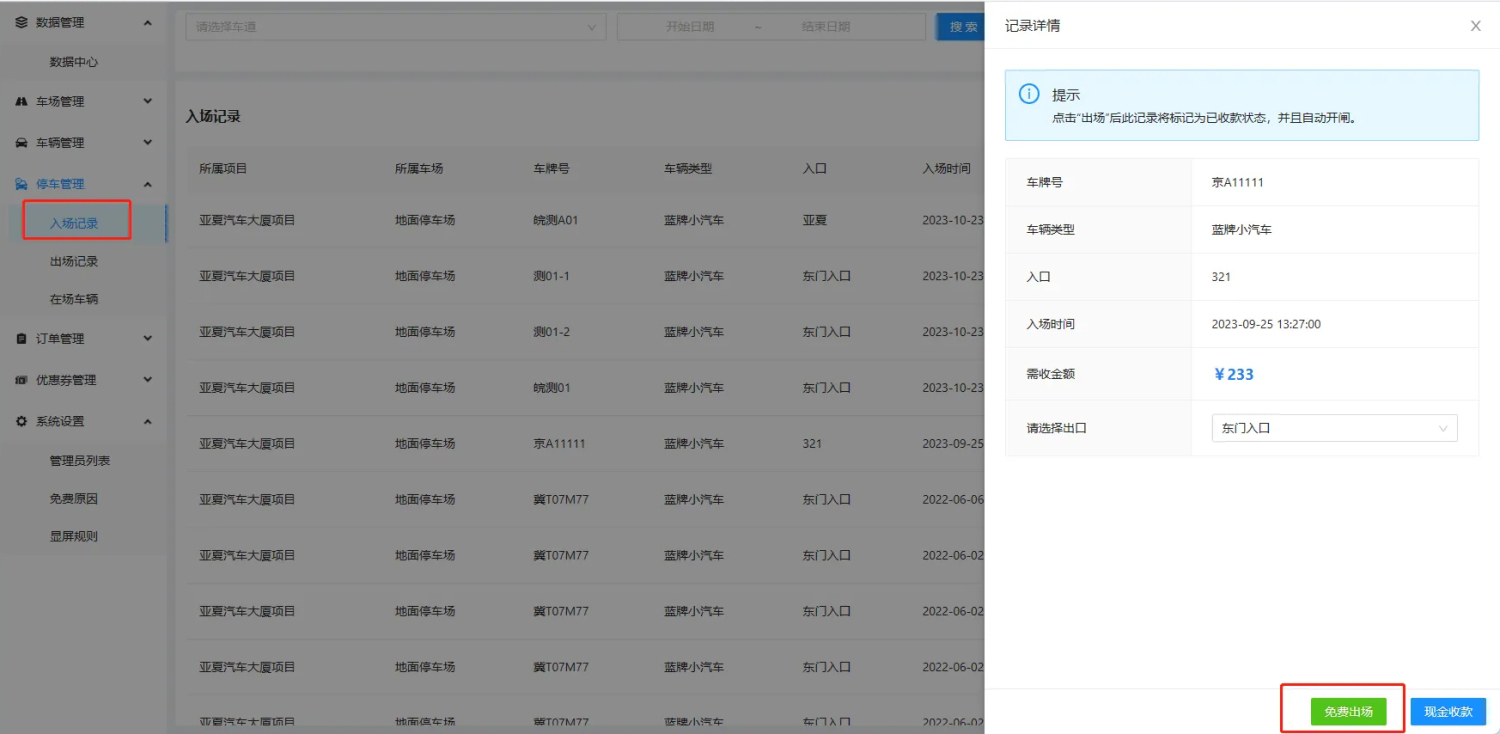Collapse the 停车管理 menu chevron
The image size is (1500, 734).
(148, 184)
